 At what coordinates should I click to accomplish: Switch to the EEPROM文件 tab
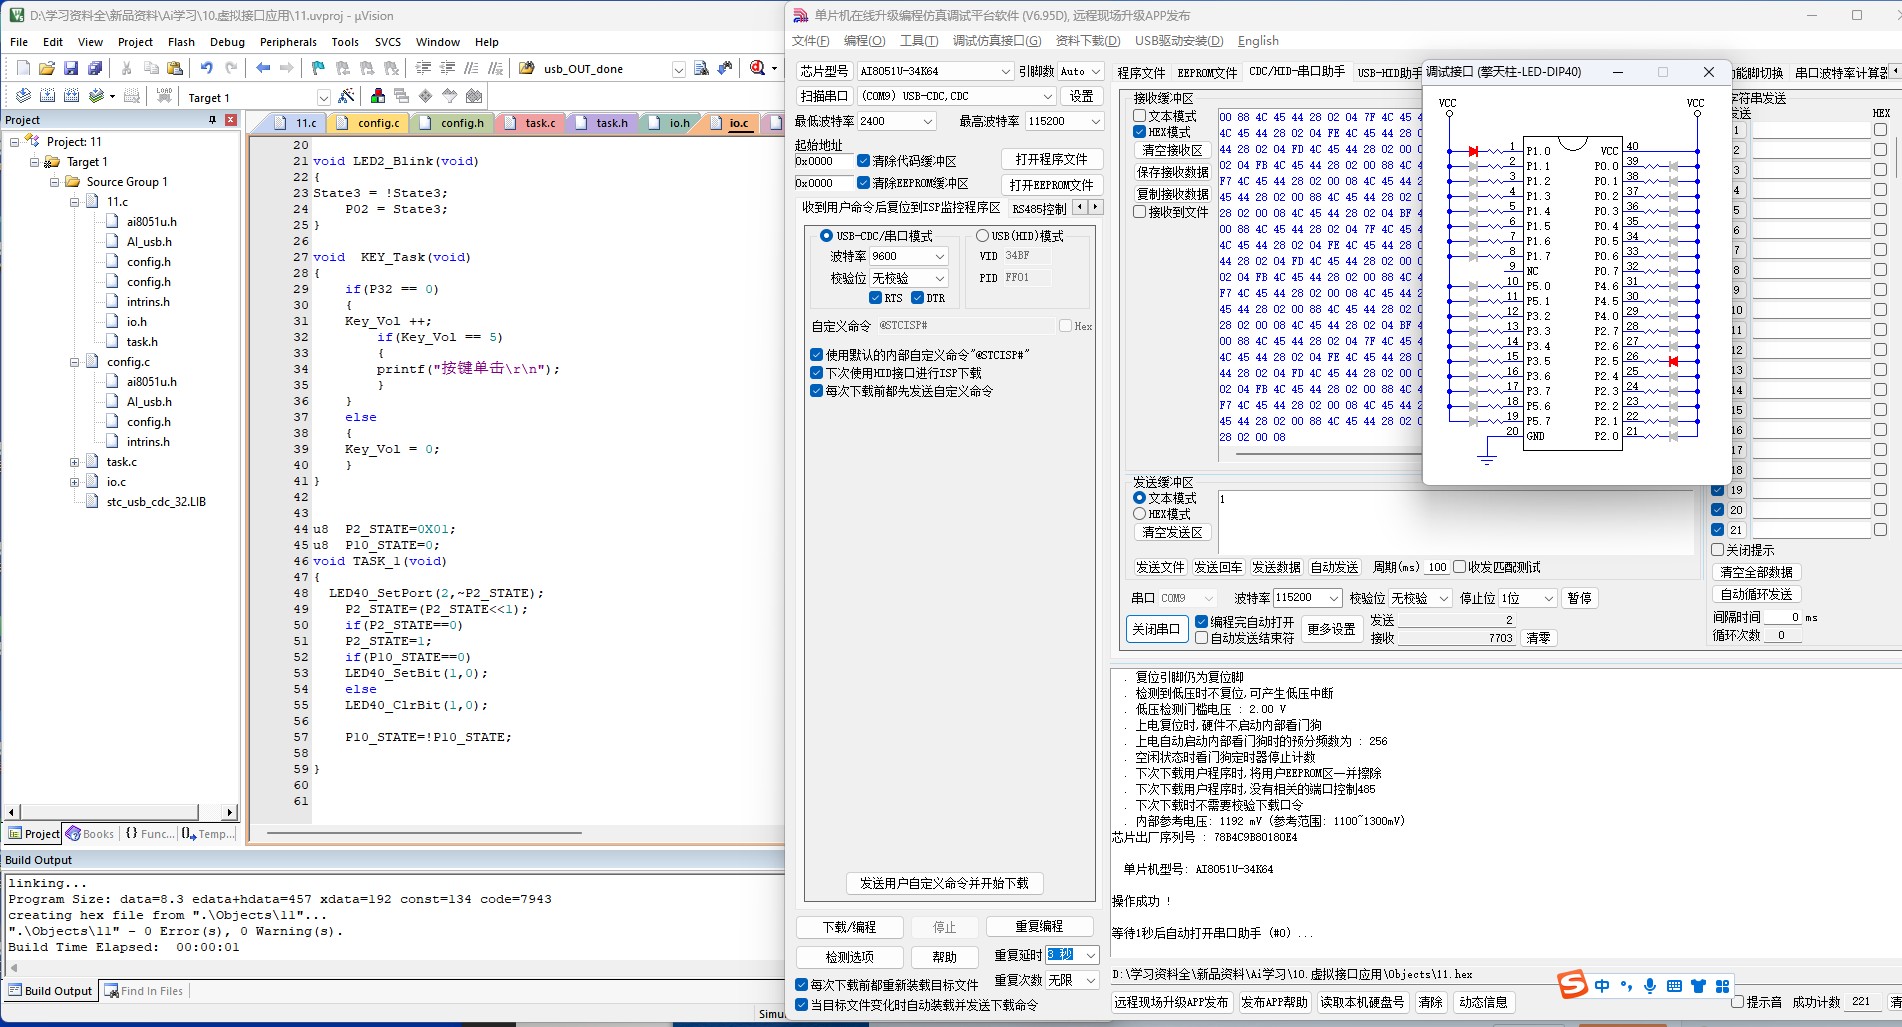point(1207,73)
